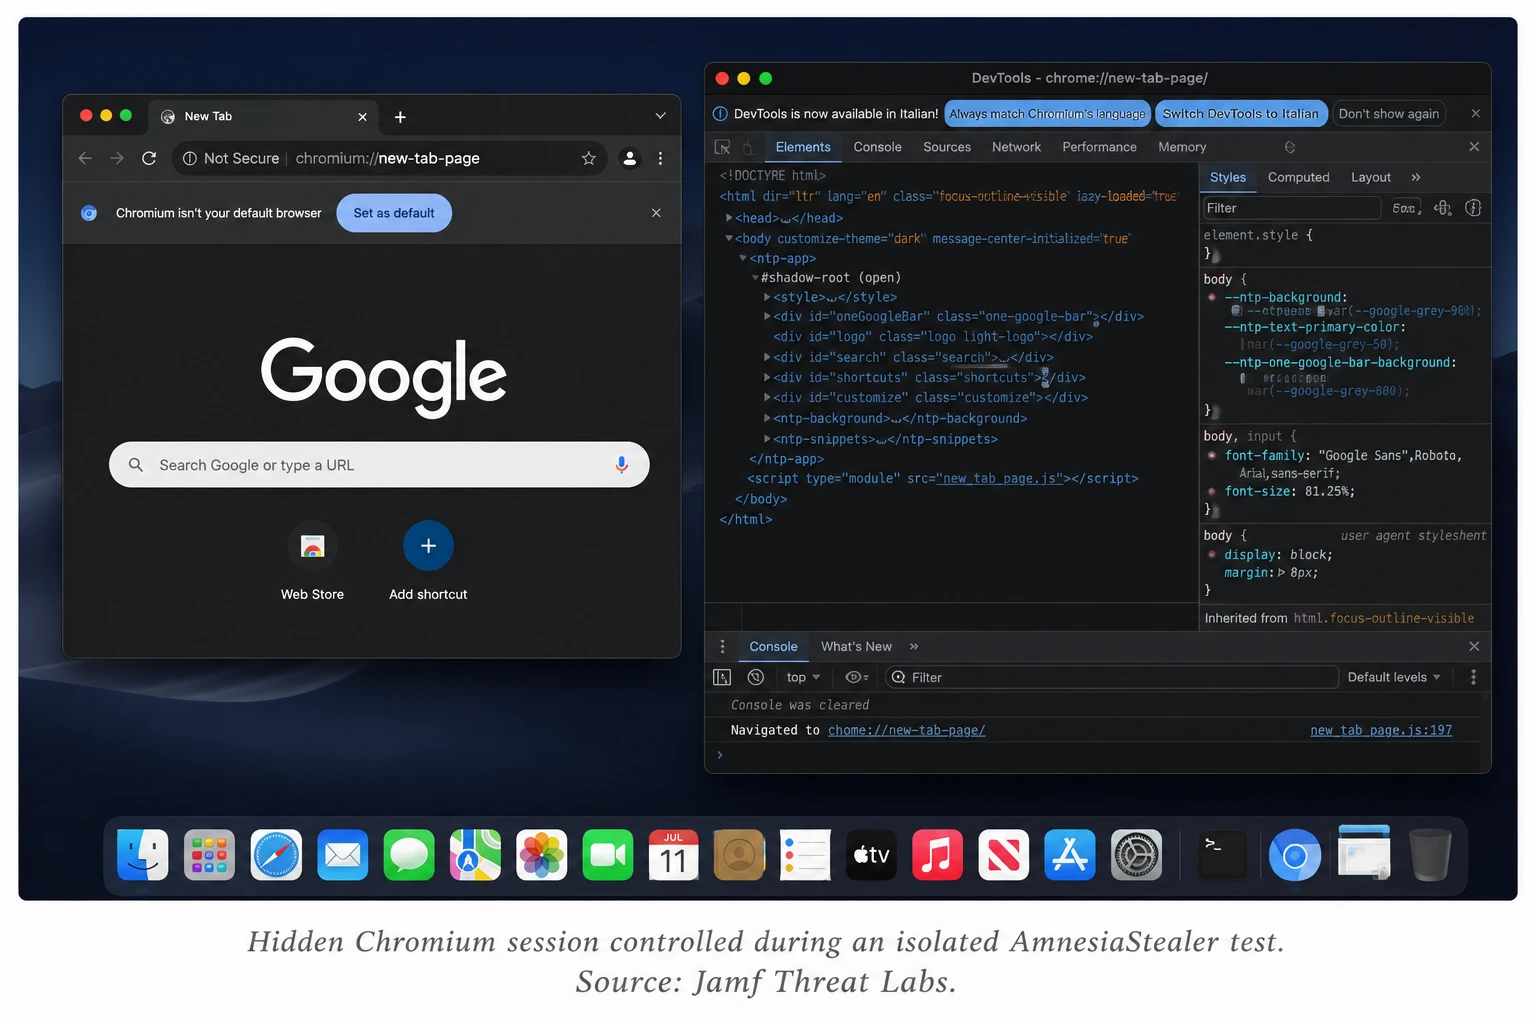This screenshot has width=1536, height=1024.
Task: Click the --ntp-one-google-bar-background color swatch
Action: point(1243,378)
